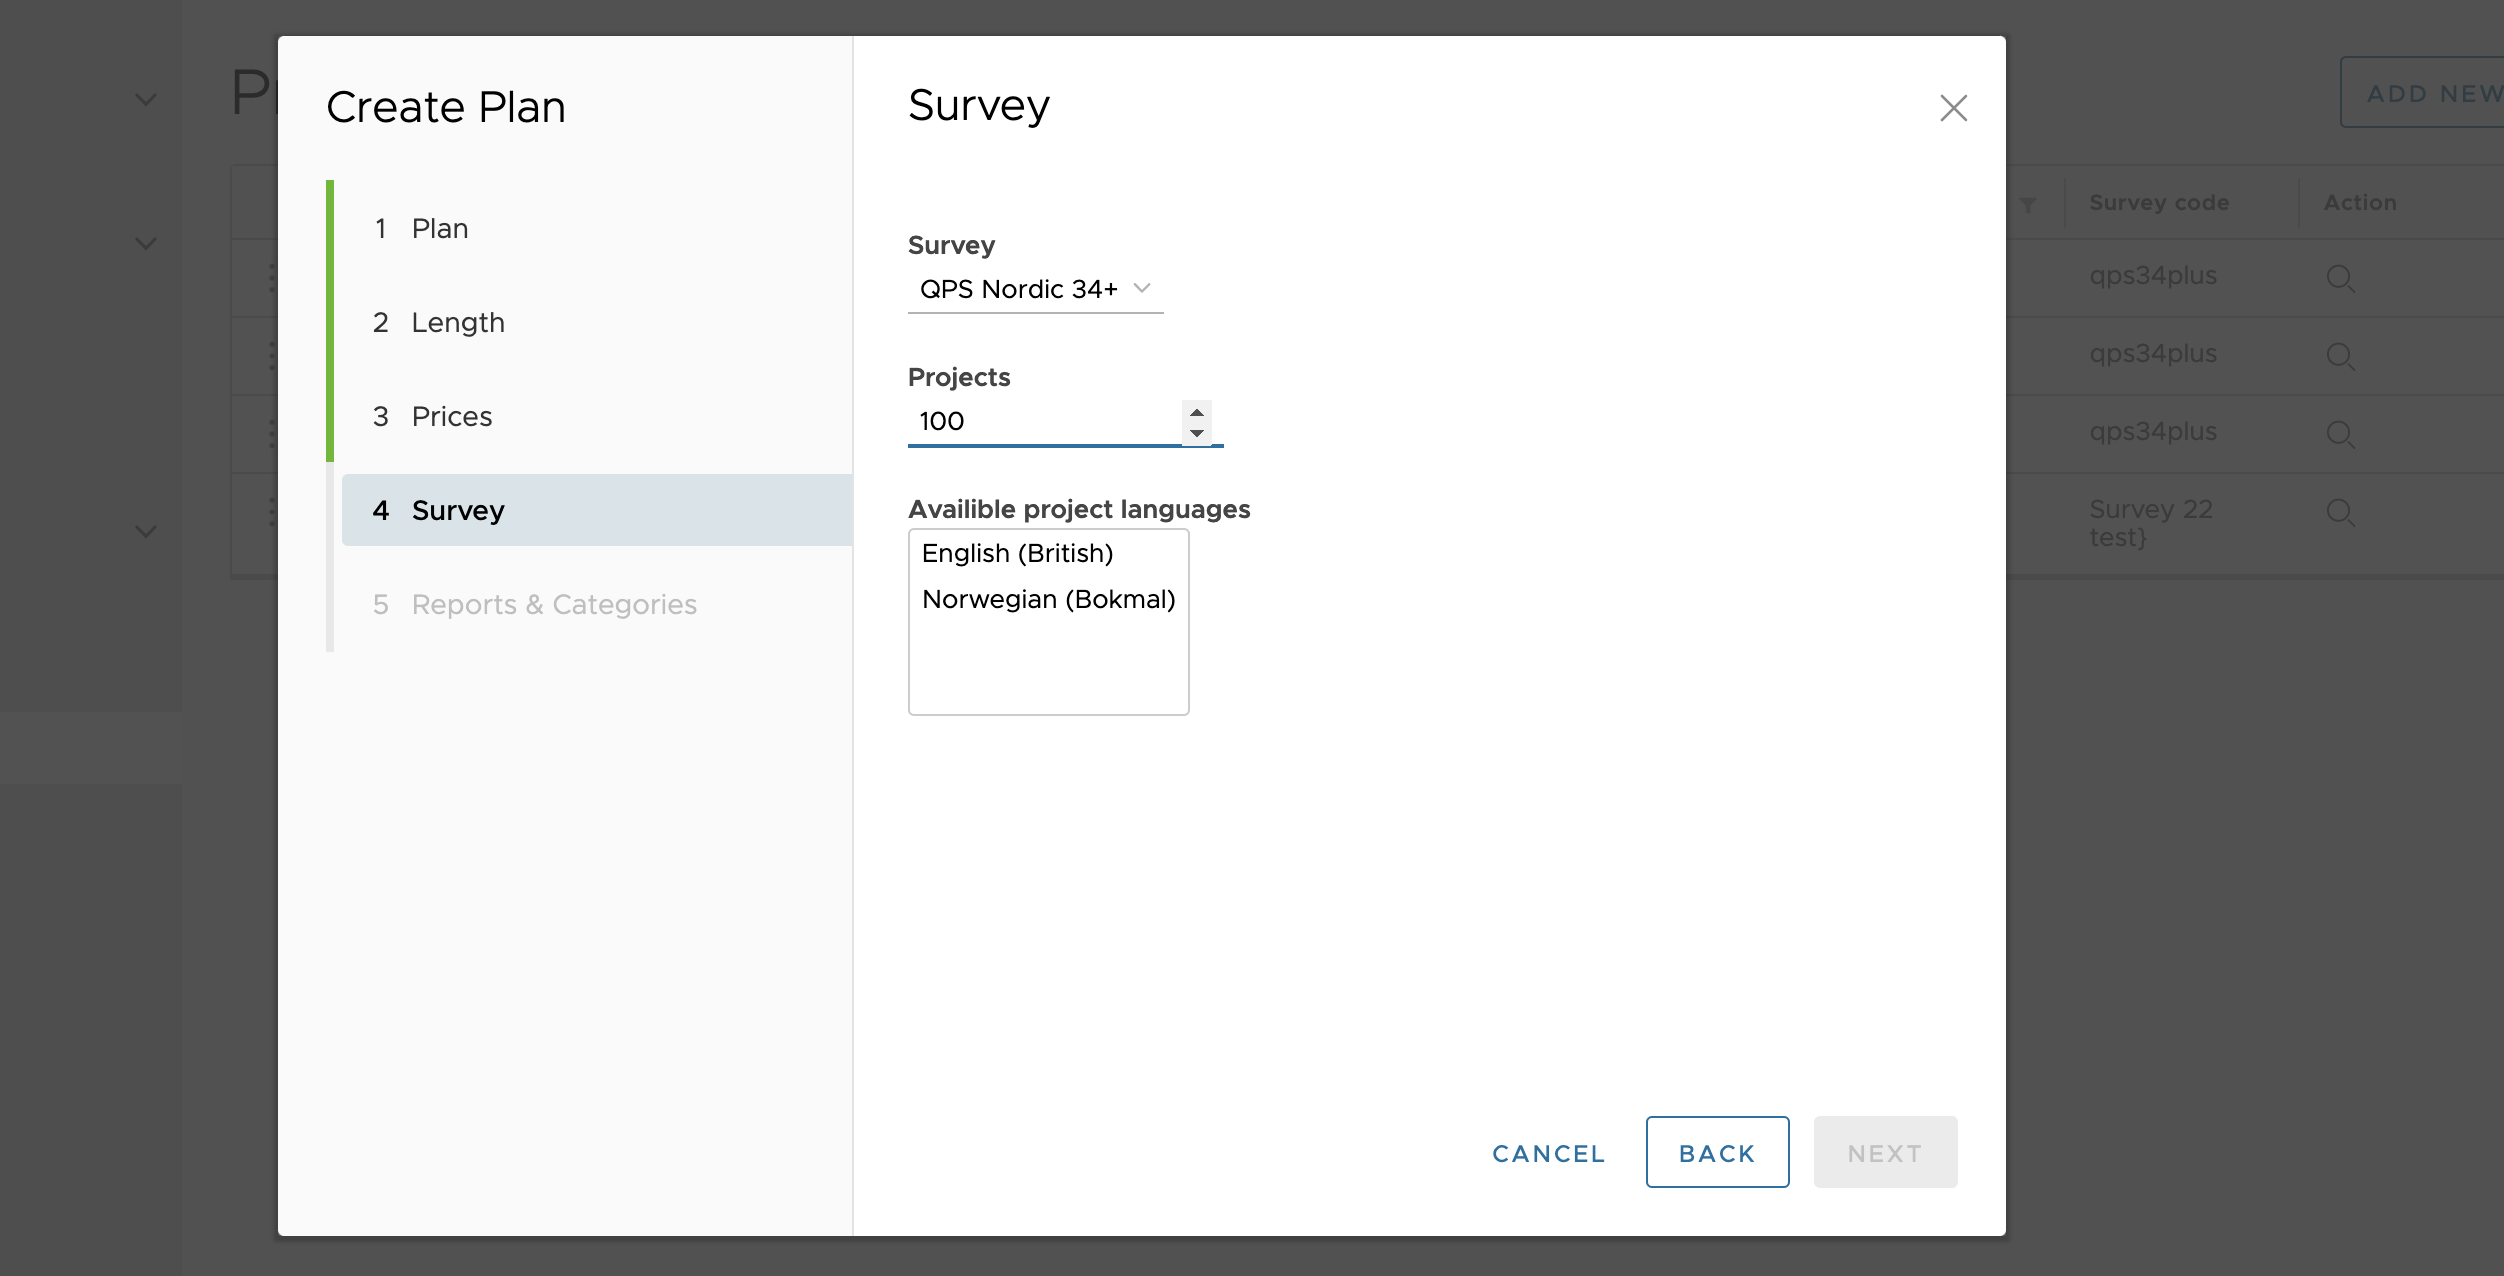Open the Survey dropdown QPS Nordic 34+
Screen dimensions: 2504x1276
(x=1035, y=289)
